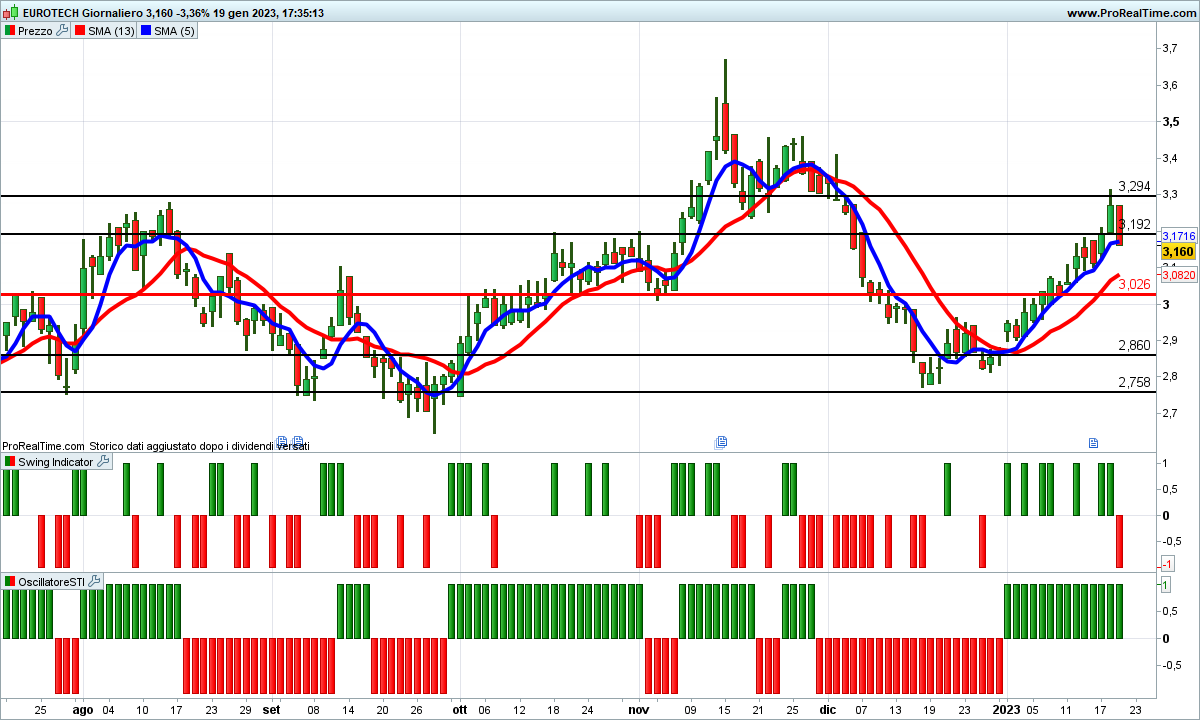Image resolution: width=1200 pixels, height=720 pixels.
Task: Click the Prezzo red-green color icon
Action: 11,31
